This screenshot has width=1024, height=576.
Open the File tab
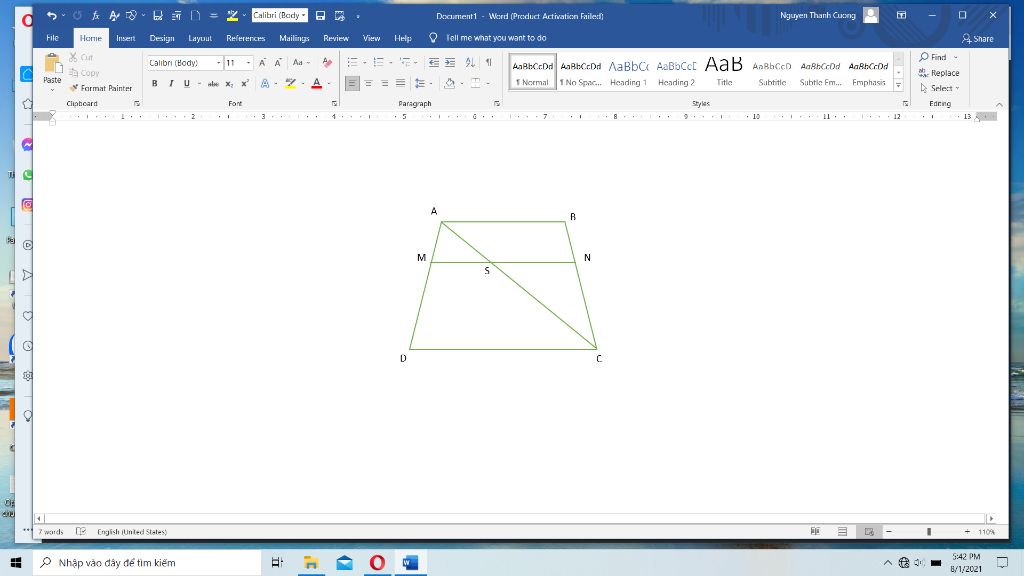point(52,38)
